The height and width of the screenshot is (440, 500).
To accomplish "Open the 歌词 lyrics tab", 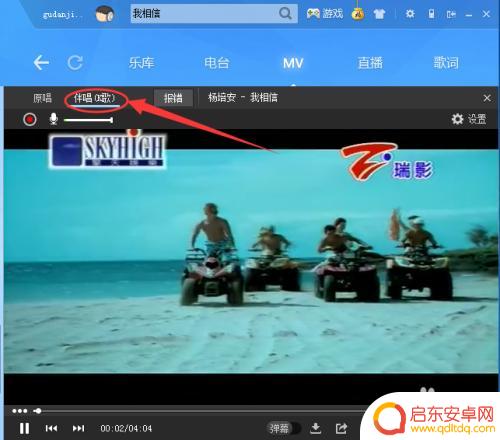I will 446,63.
